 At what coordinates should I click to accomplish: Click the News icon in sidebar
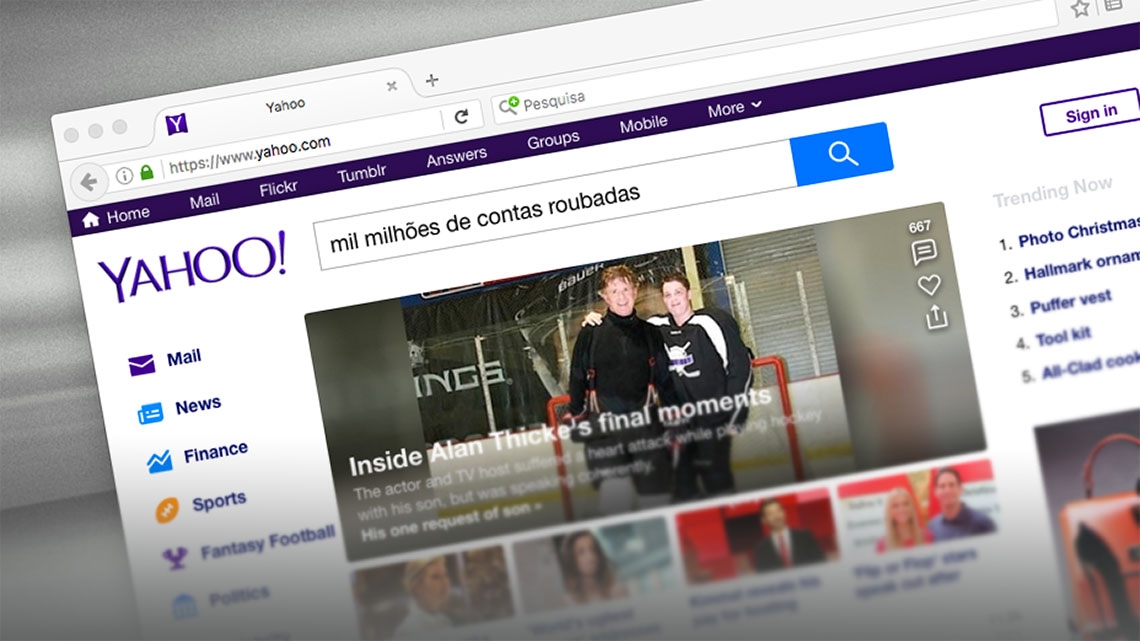(150, 414)
